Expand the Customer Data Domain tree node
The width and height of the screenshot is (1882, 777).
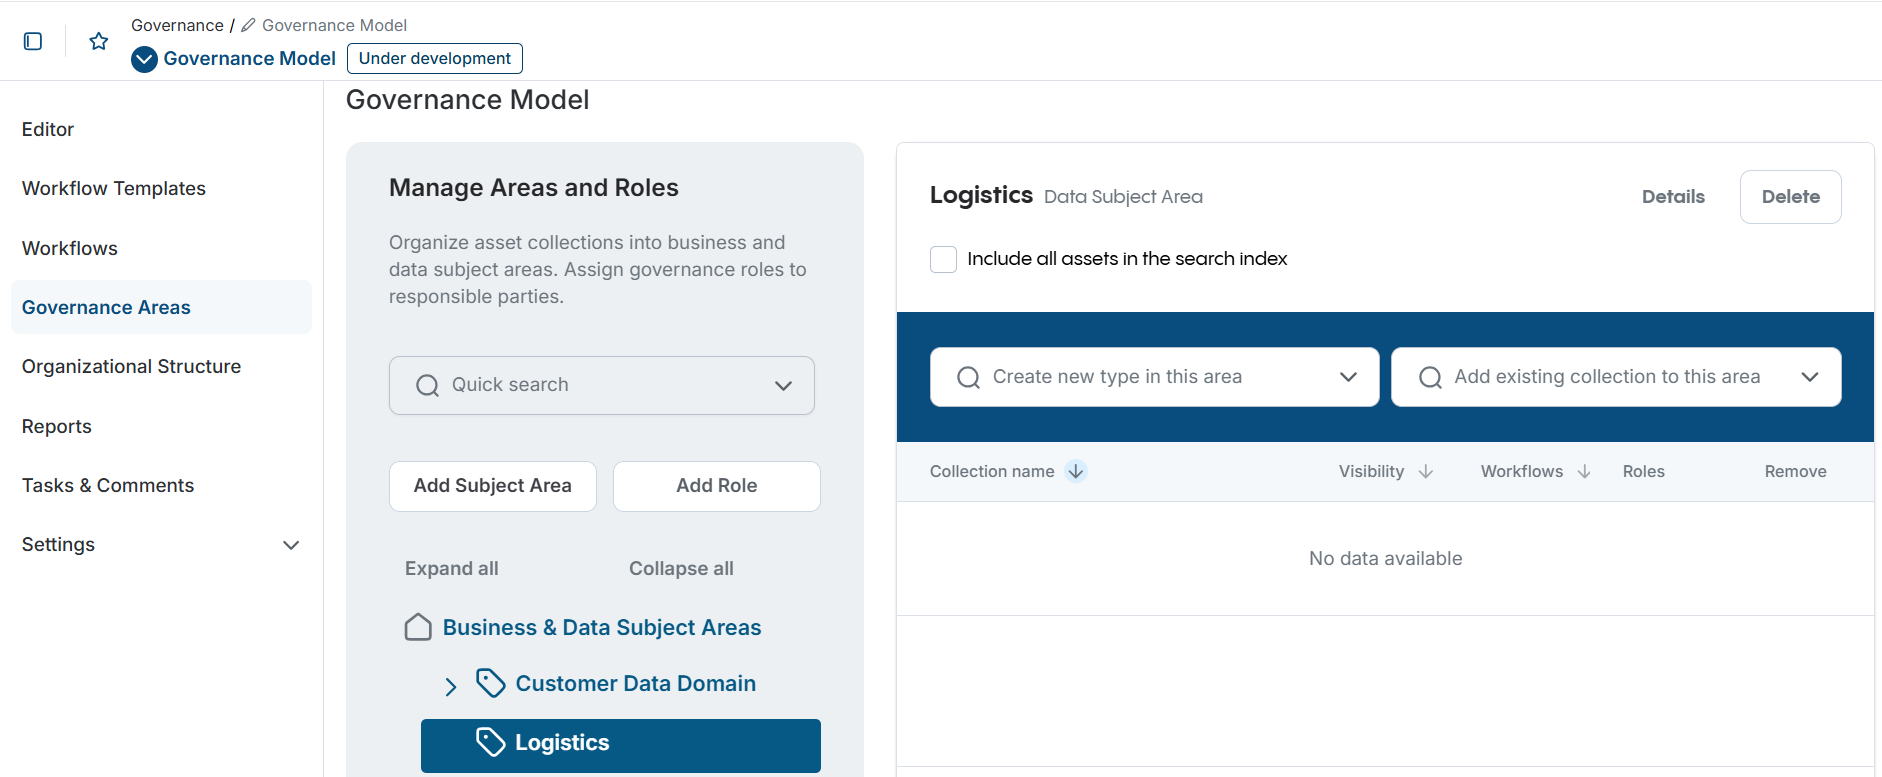[x=451, y=685]
